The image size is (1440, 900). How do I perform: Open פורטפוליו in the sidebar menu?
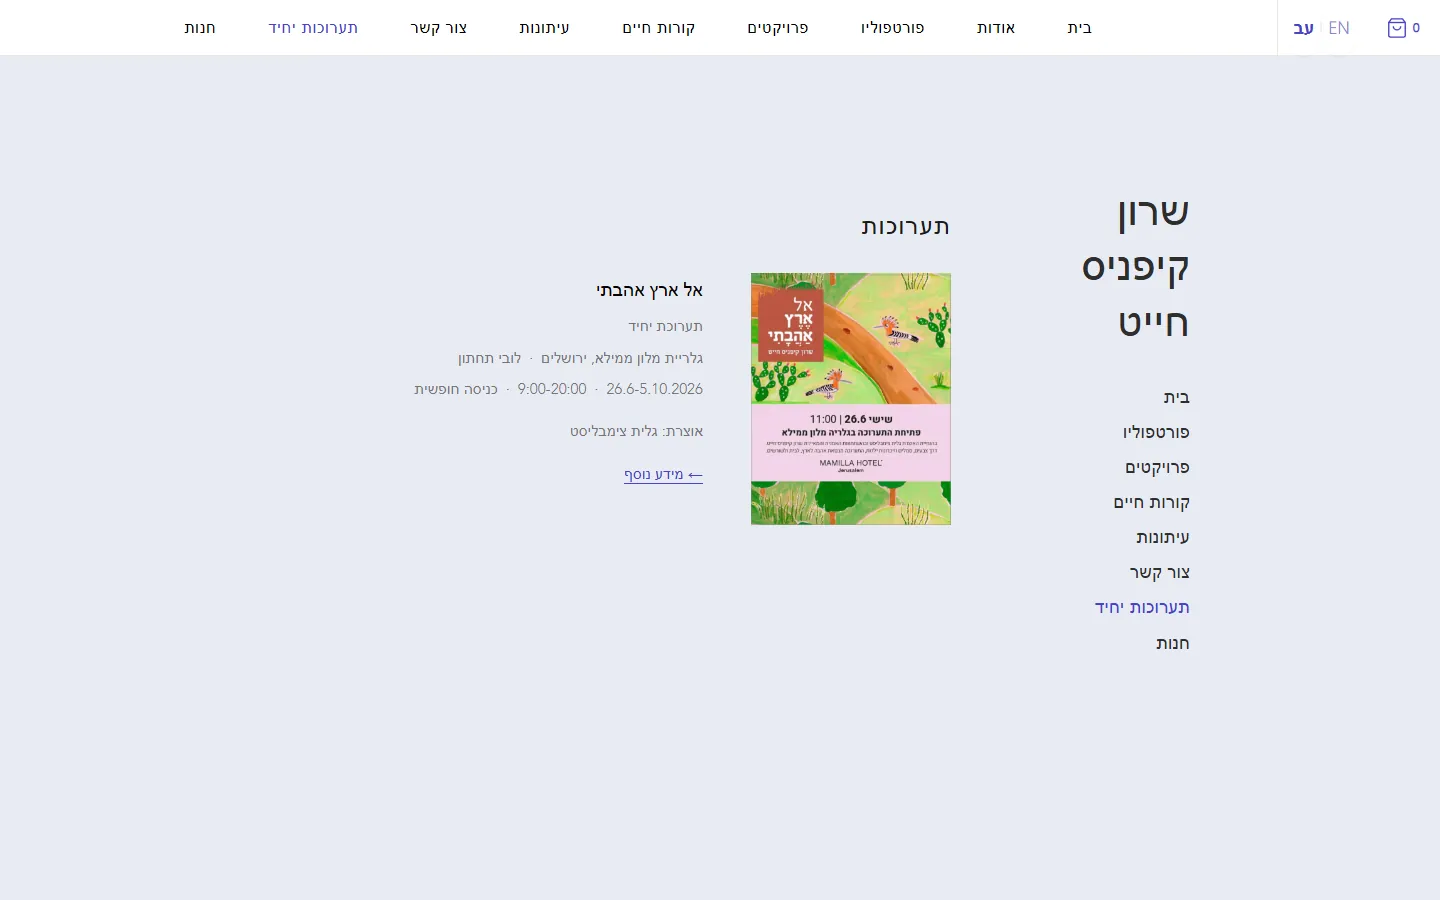point(1156,432)
